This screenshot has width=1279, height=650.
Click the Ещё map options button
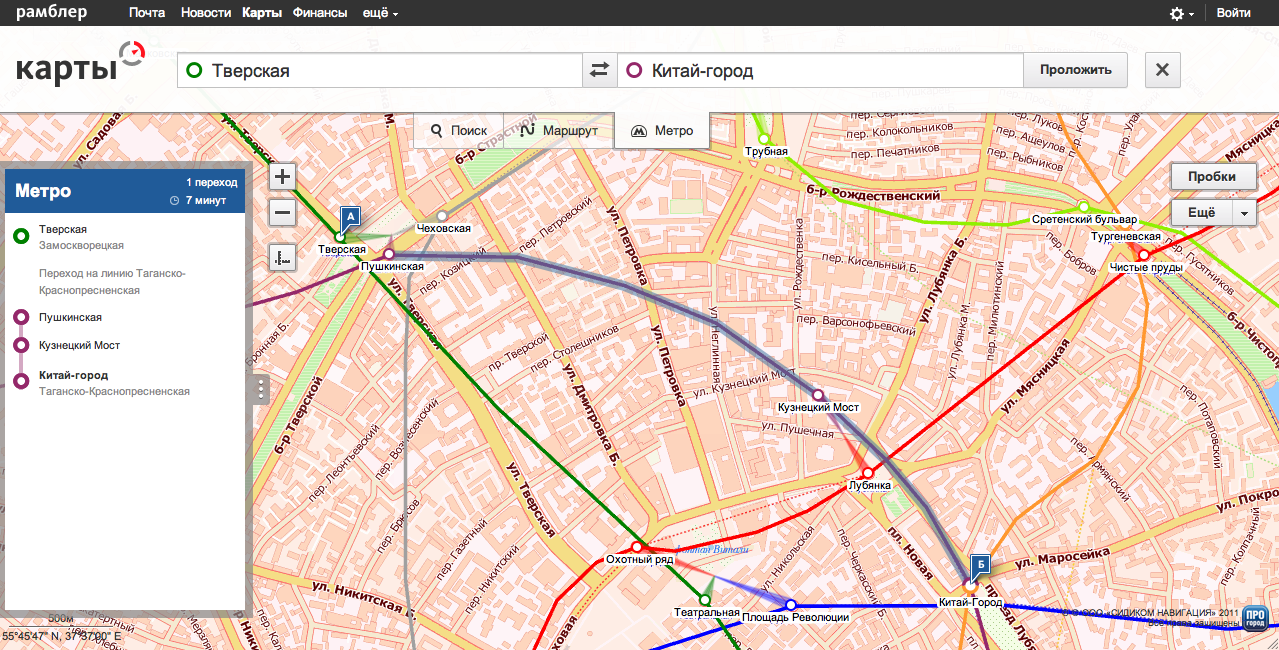tap(1201, 212)
